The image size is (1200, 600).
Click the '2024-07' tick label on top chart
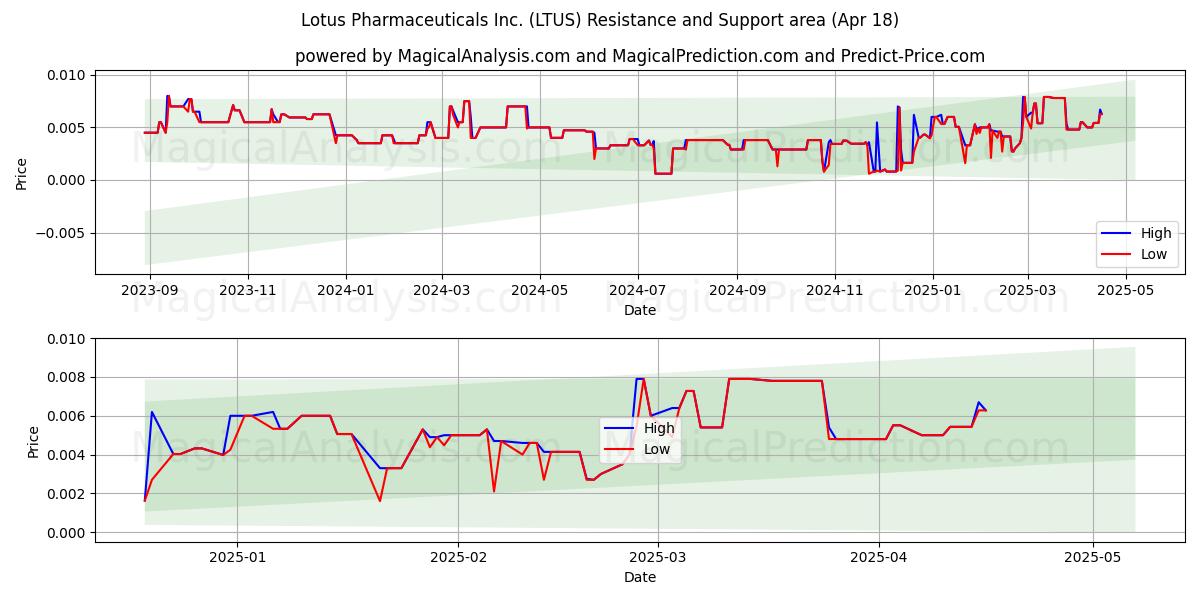coord(637,290)
